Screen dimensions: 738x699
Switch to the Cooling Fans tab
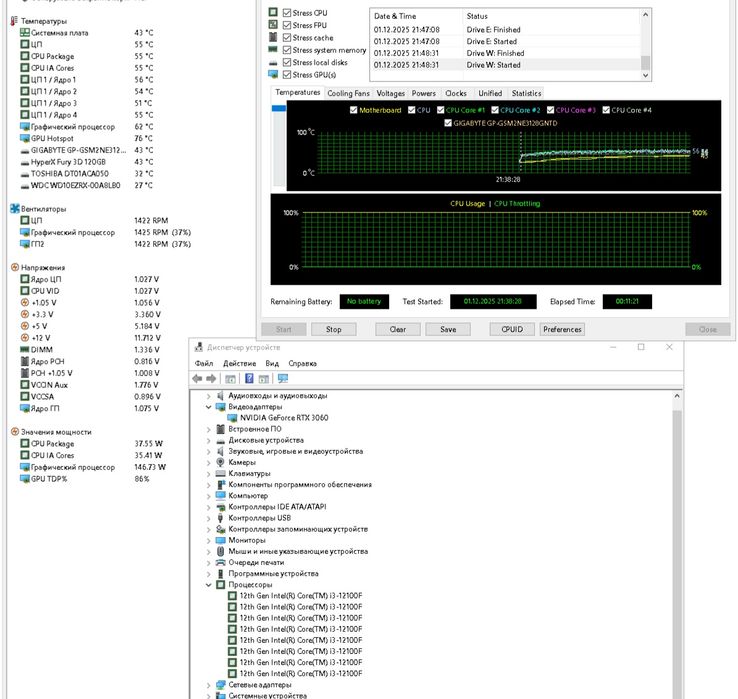pos(348,93)
